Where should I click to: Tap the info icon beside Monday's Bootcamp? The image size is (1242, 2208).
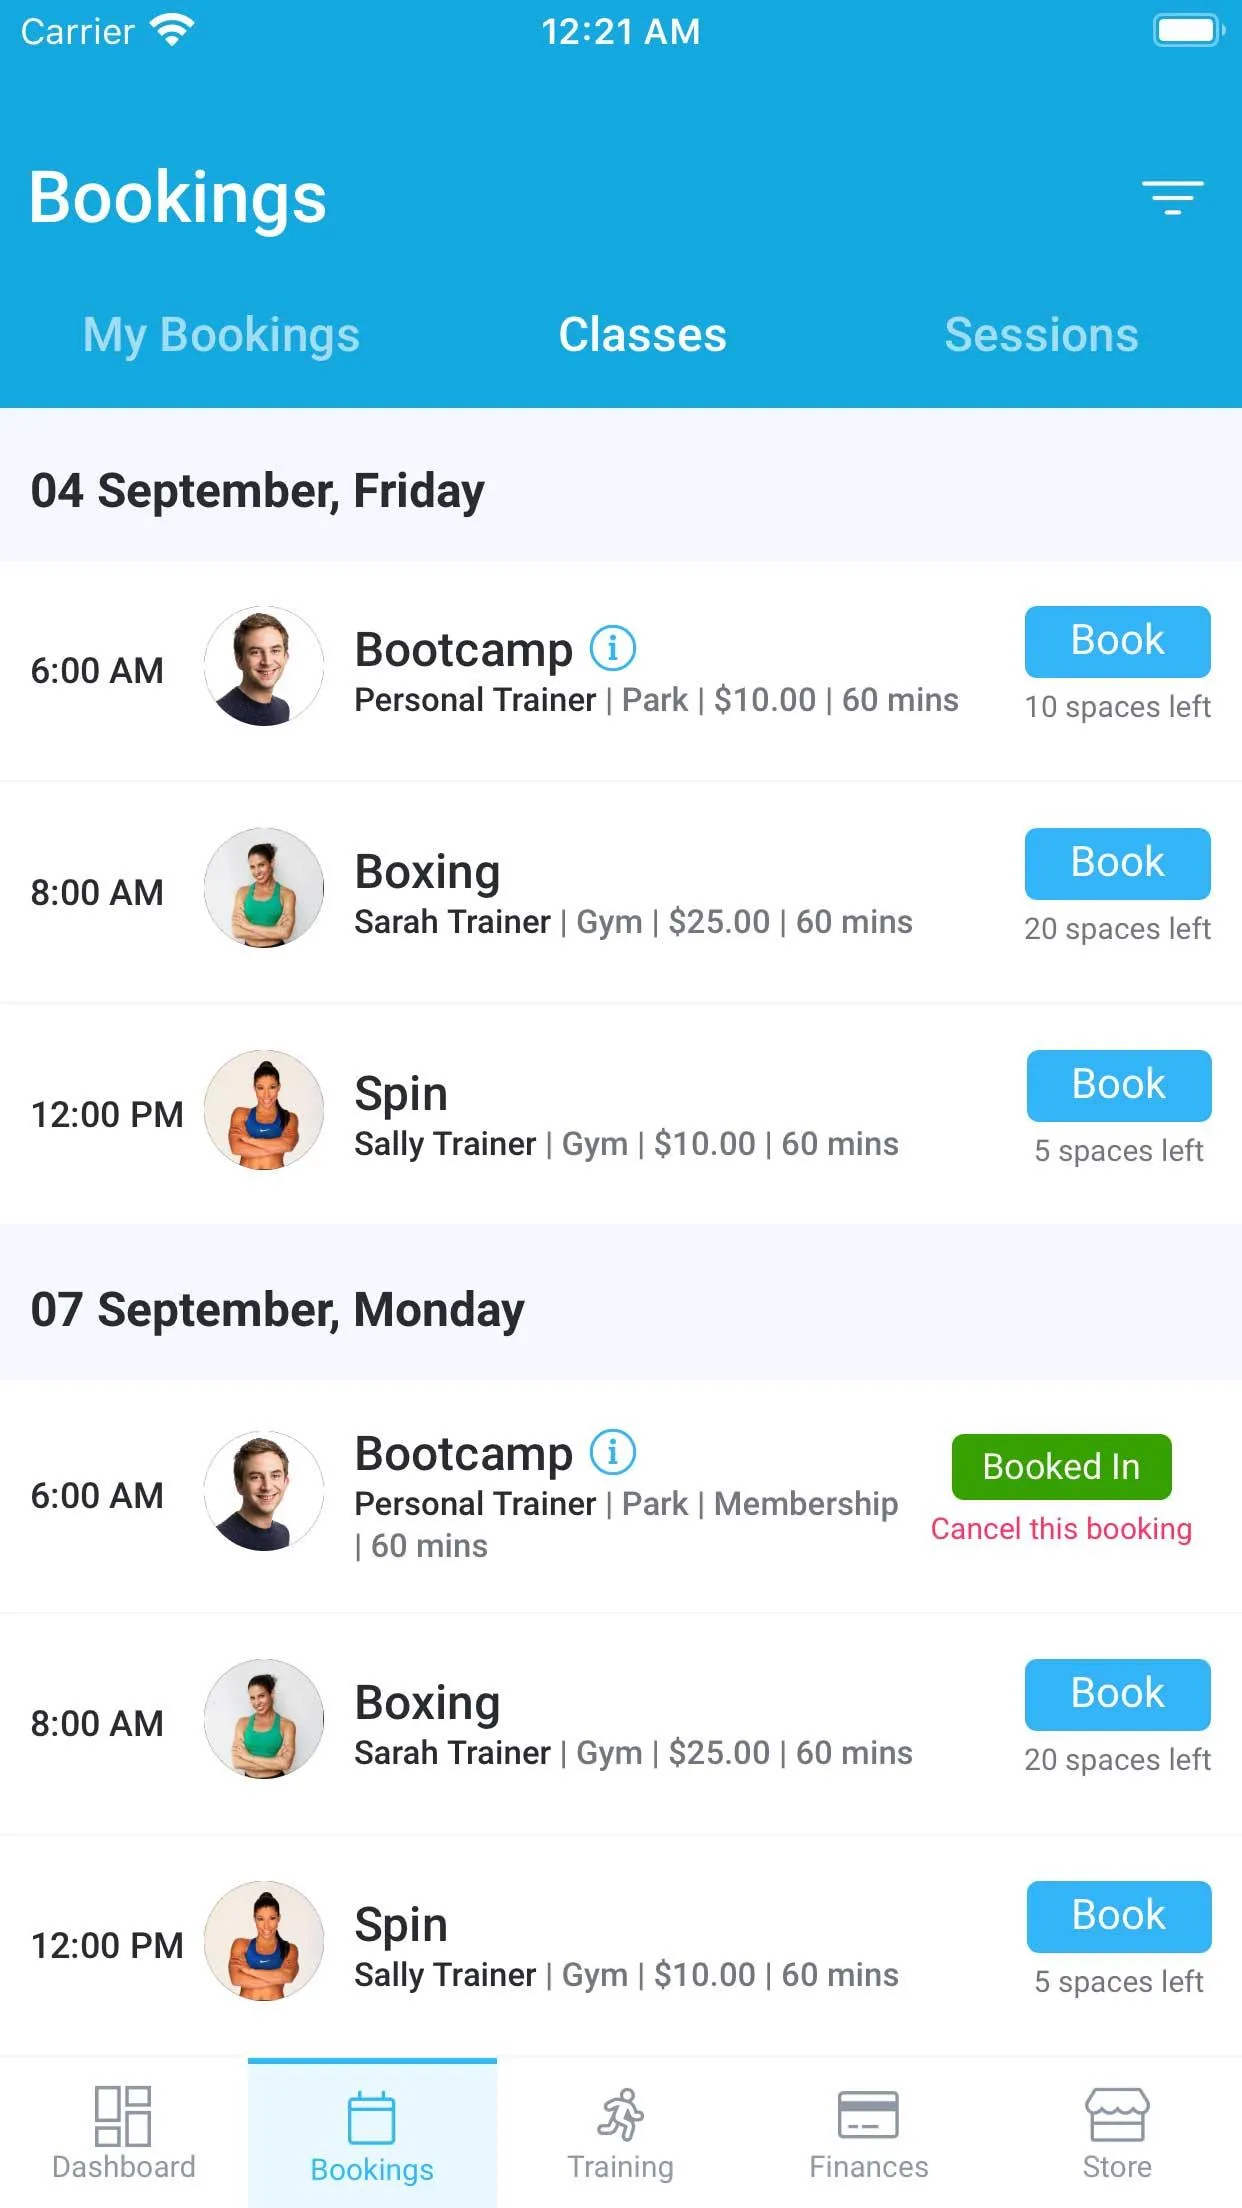(613, 1452)
